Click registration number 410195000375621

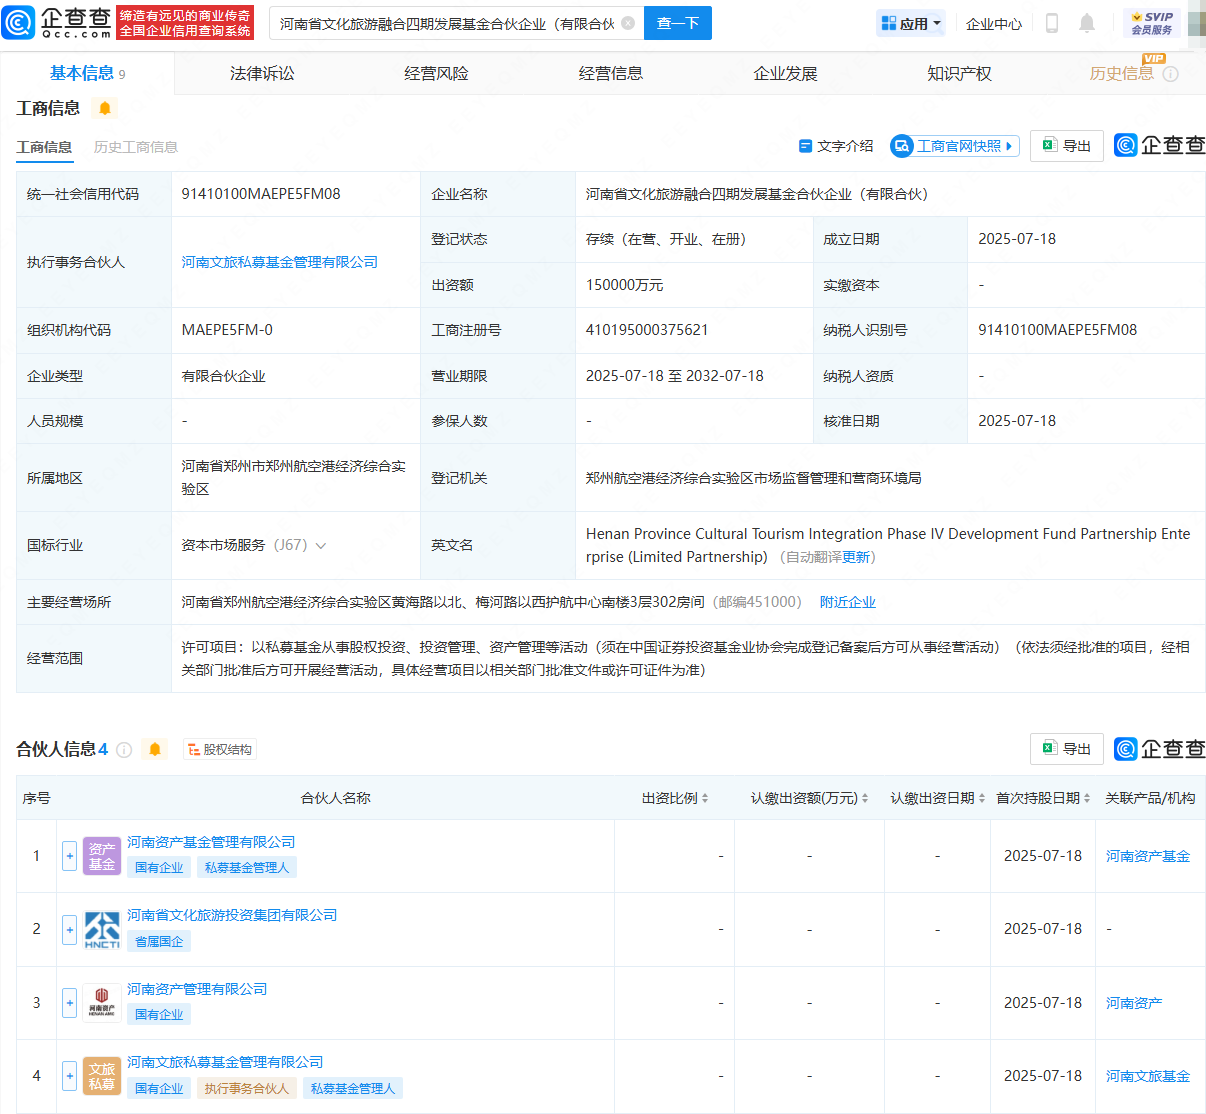coord(647,330)
